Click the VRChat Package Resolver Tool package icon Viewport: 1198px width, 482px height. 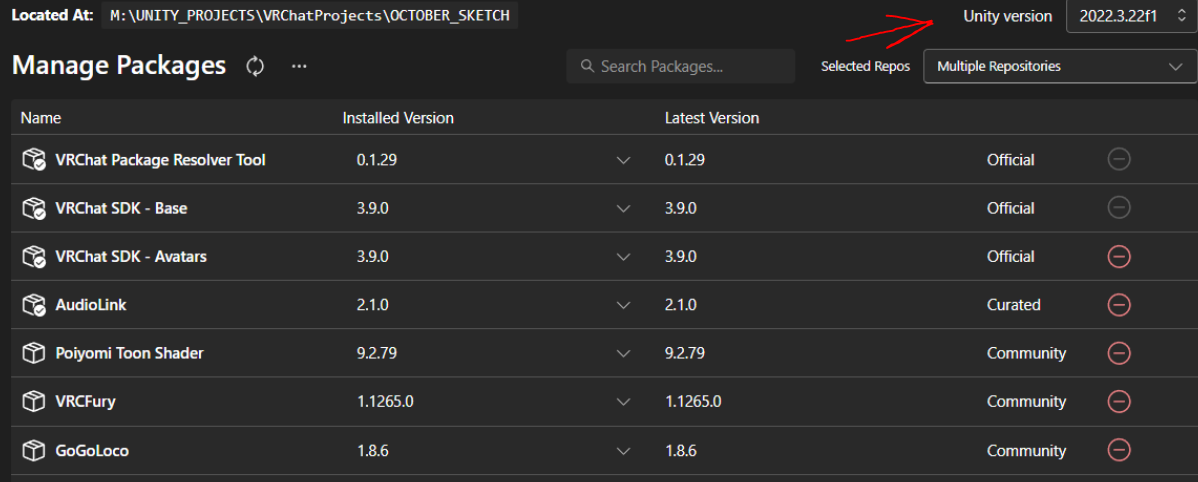pyautogui.click(x=35, y=160)
